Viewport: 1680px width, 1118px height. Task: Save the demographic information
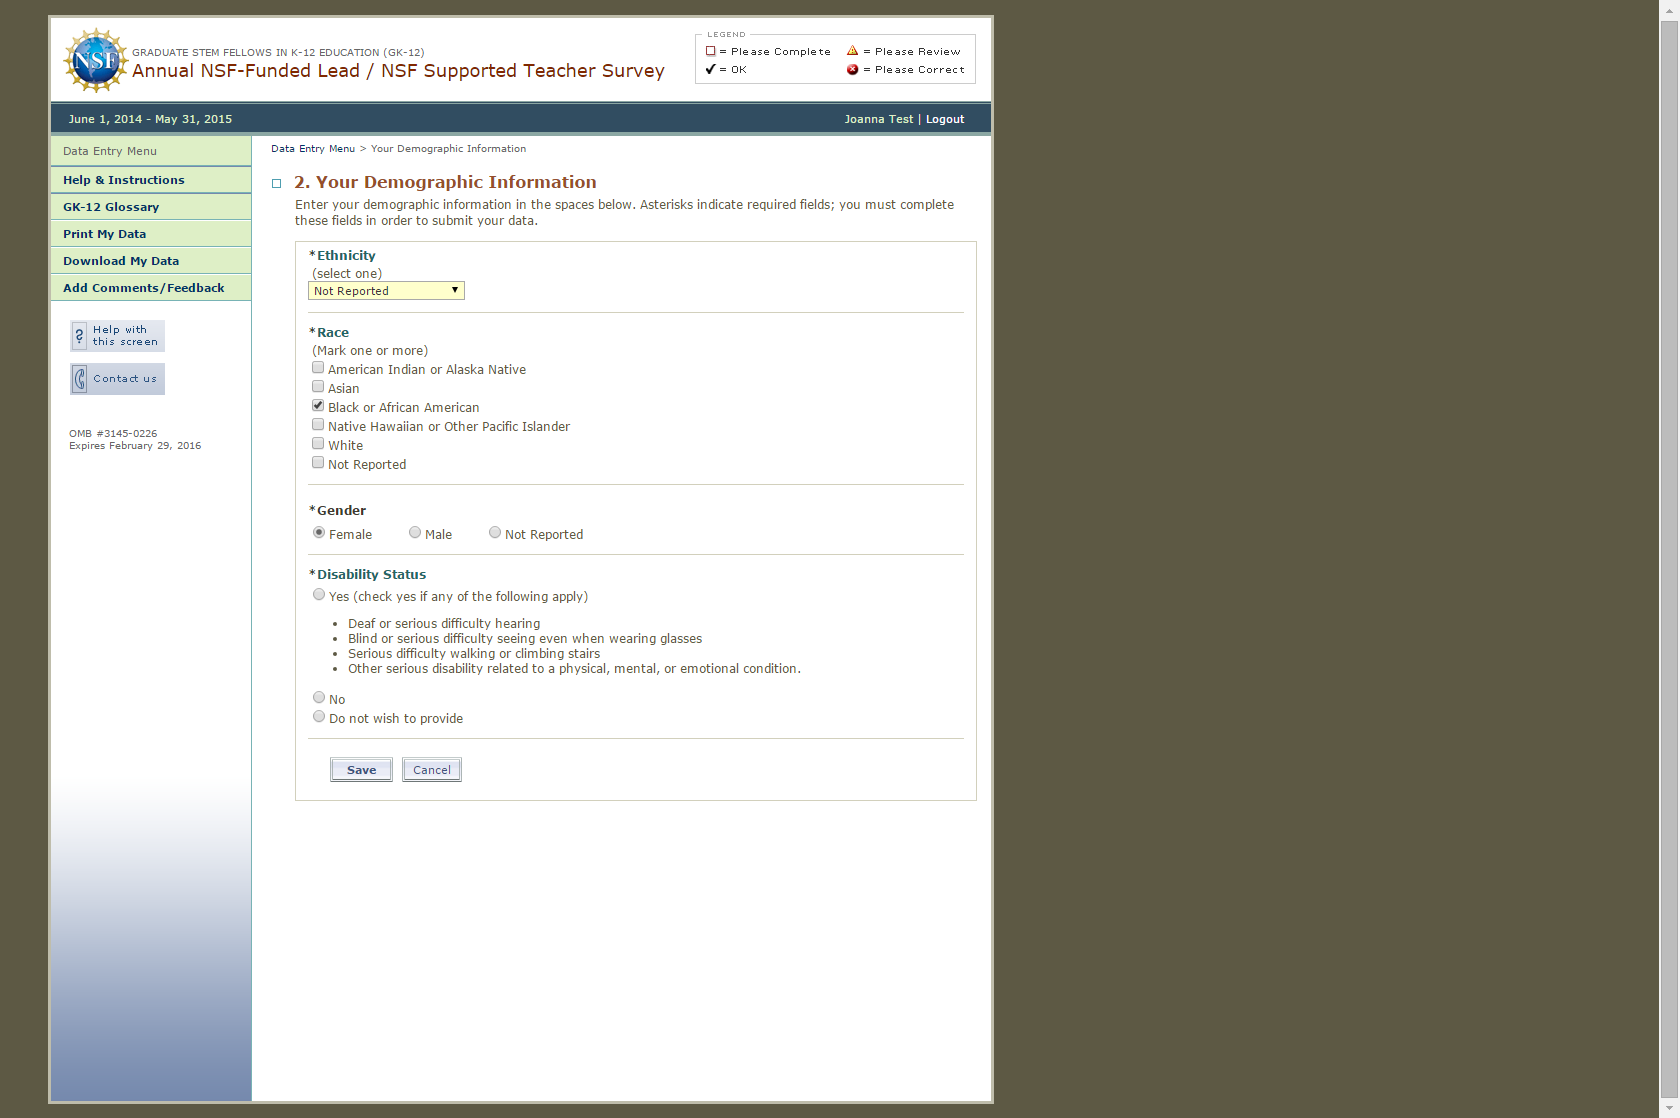361,770
